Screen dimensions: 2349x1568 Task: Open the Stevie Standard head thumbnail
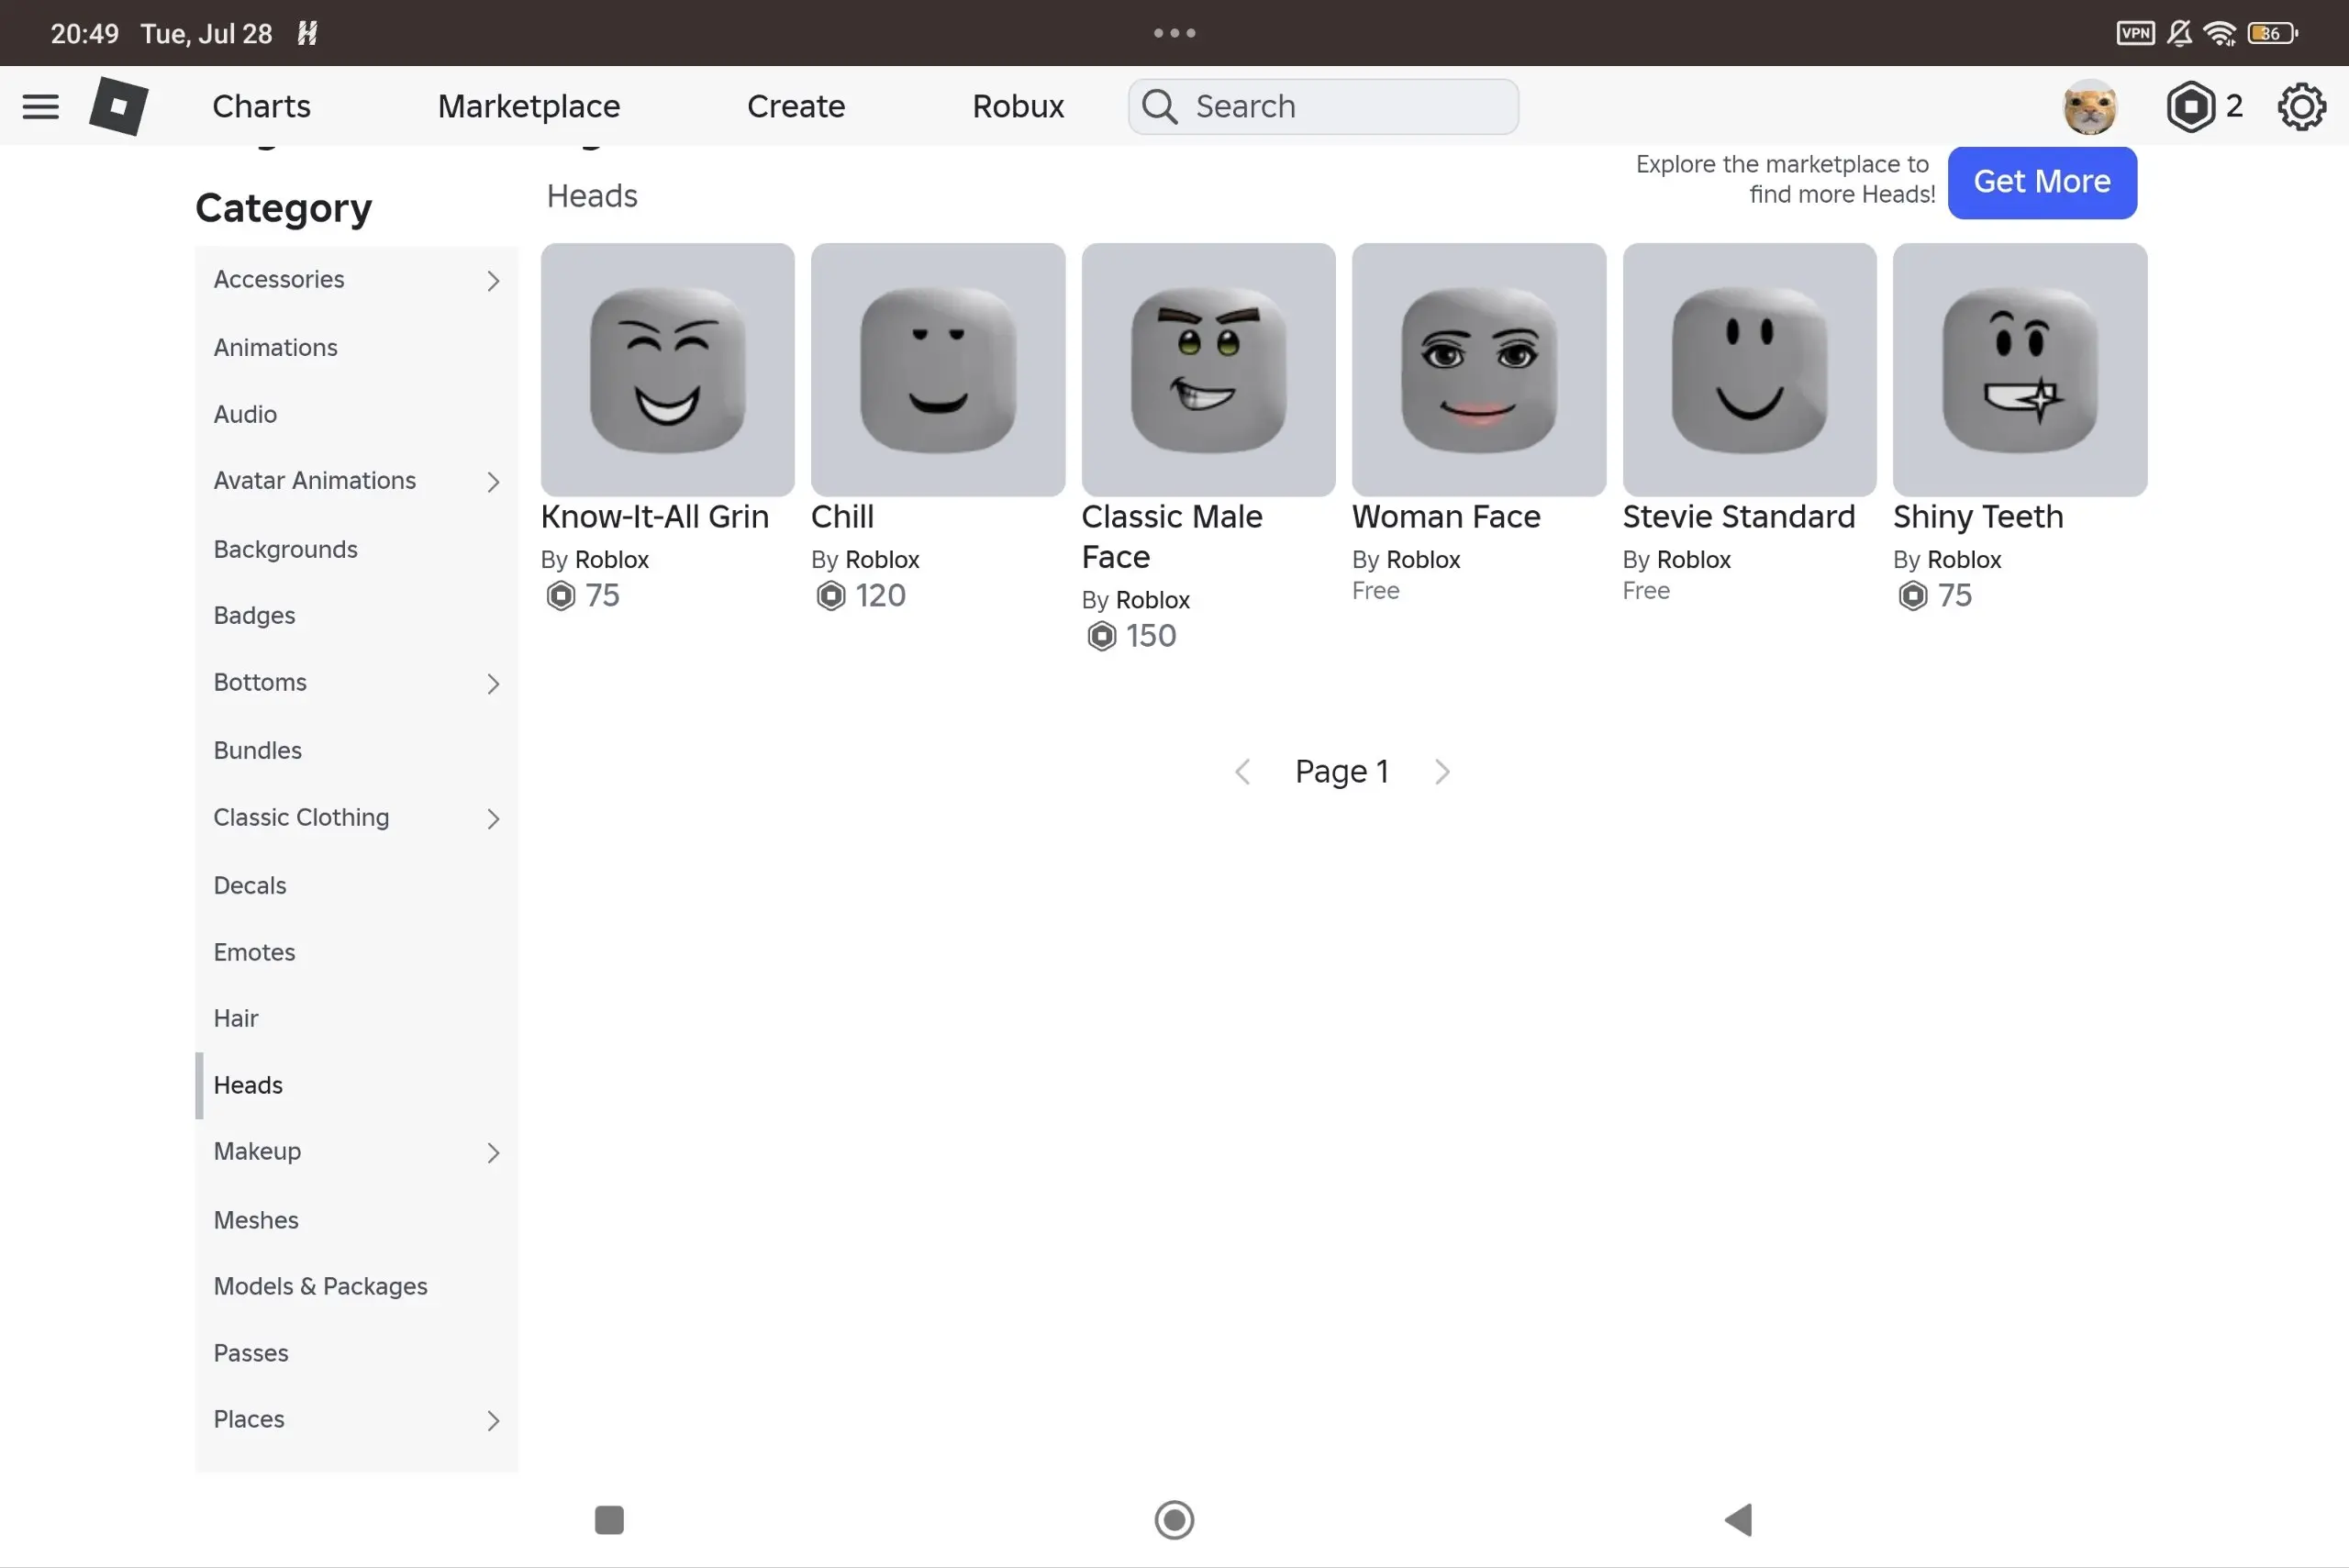click(x=1749, y=369)
